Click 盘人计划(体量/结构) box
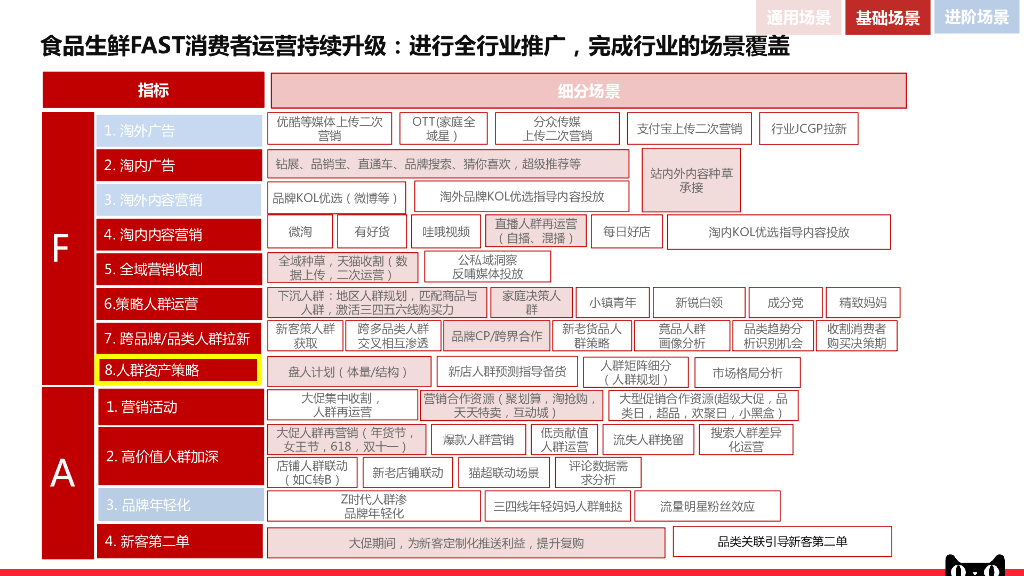This screenshot has width=1024, height=576. pos(349,372)
